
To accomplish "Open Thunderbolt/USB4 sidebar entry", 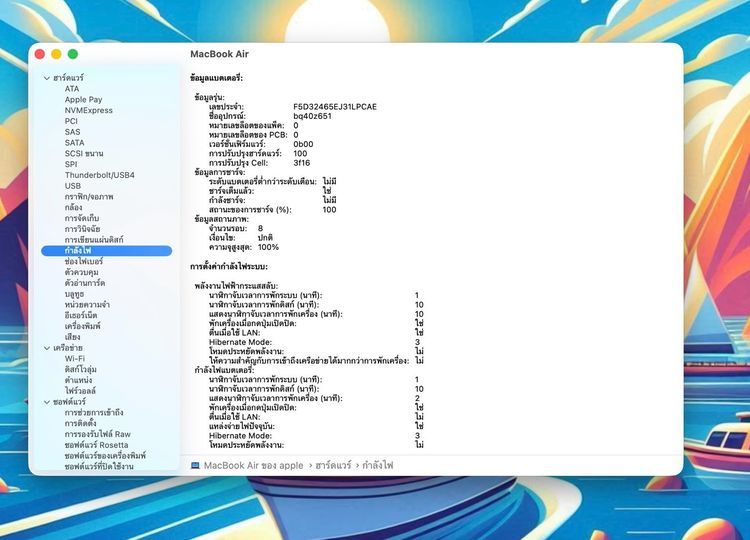I will pos(99,175).
